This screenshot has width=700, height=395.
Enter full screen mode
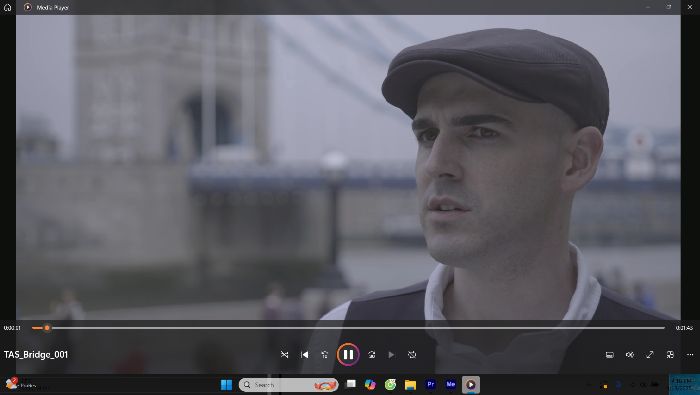coord(650,354)
